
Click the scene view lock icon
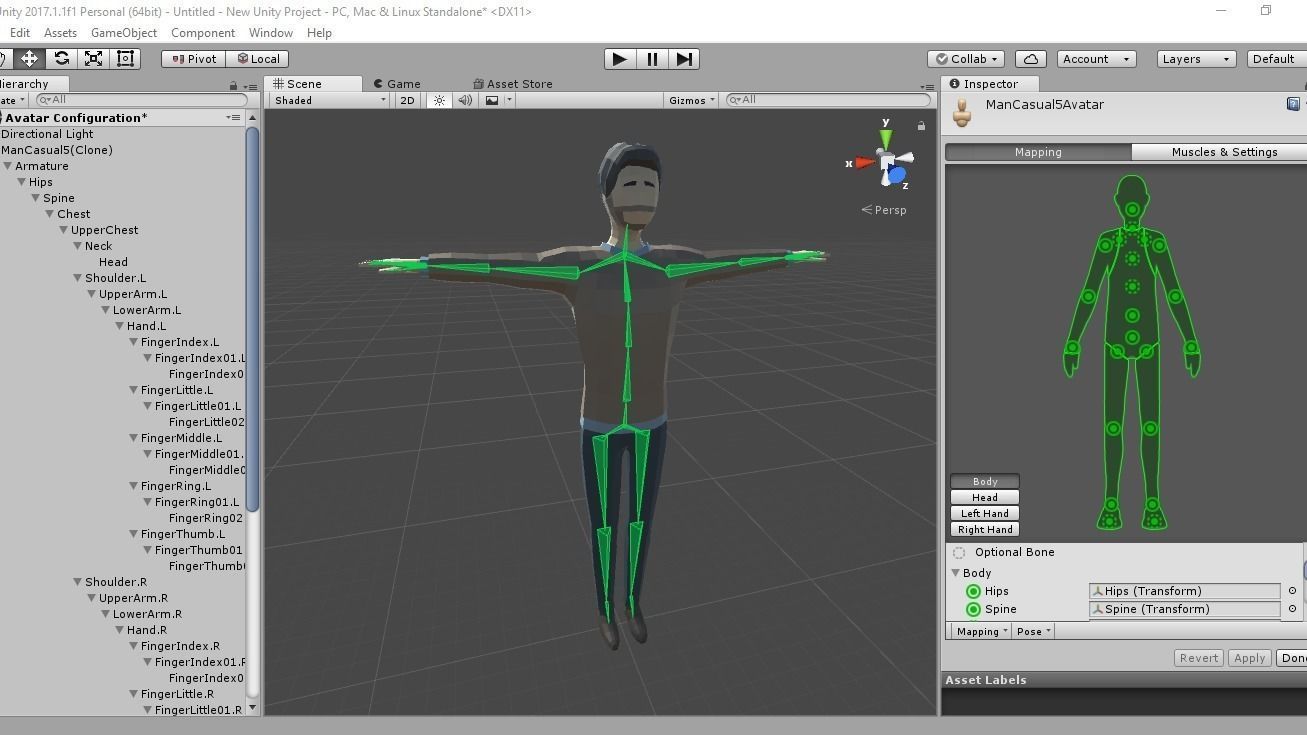[x=921, y=126]
